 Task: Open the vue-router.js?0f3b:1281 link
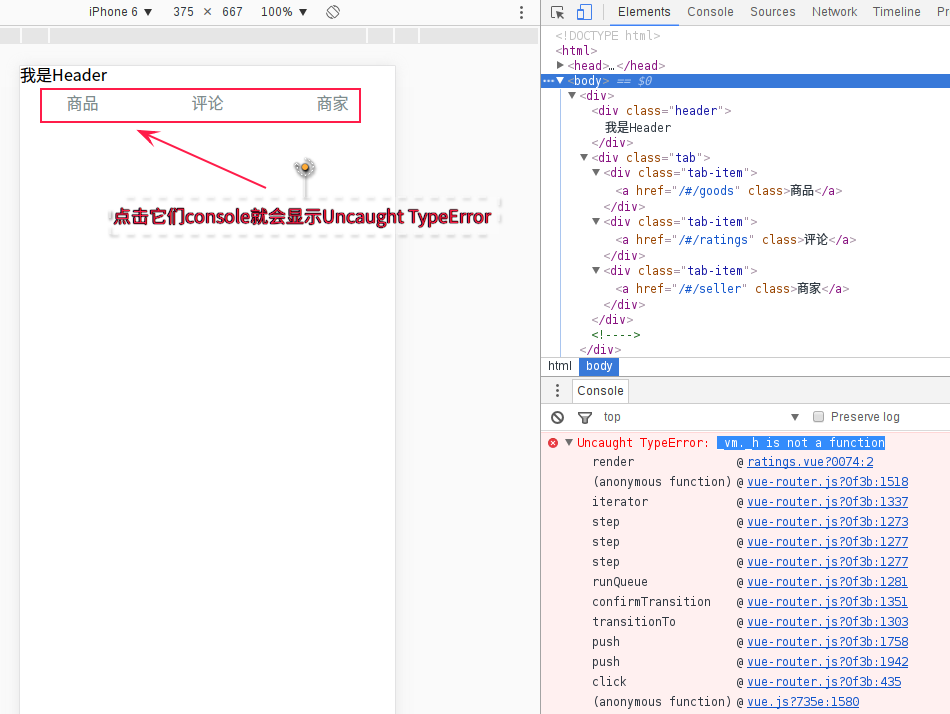pos(827,582)
